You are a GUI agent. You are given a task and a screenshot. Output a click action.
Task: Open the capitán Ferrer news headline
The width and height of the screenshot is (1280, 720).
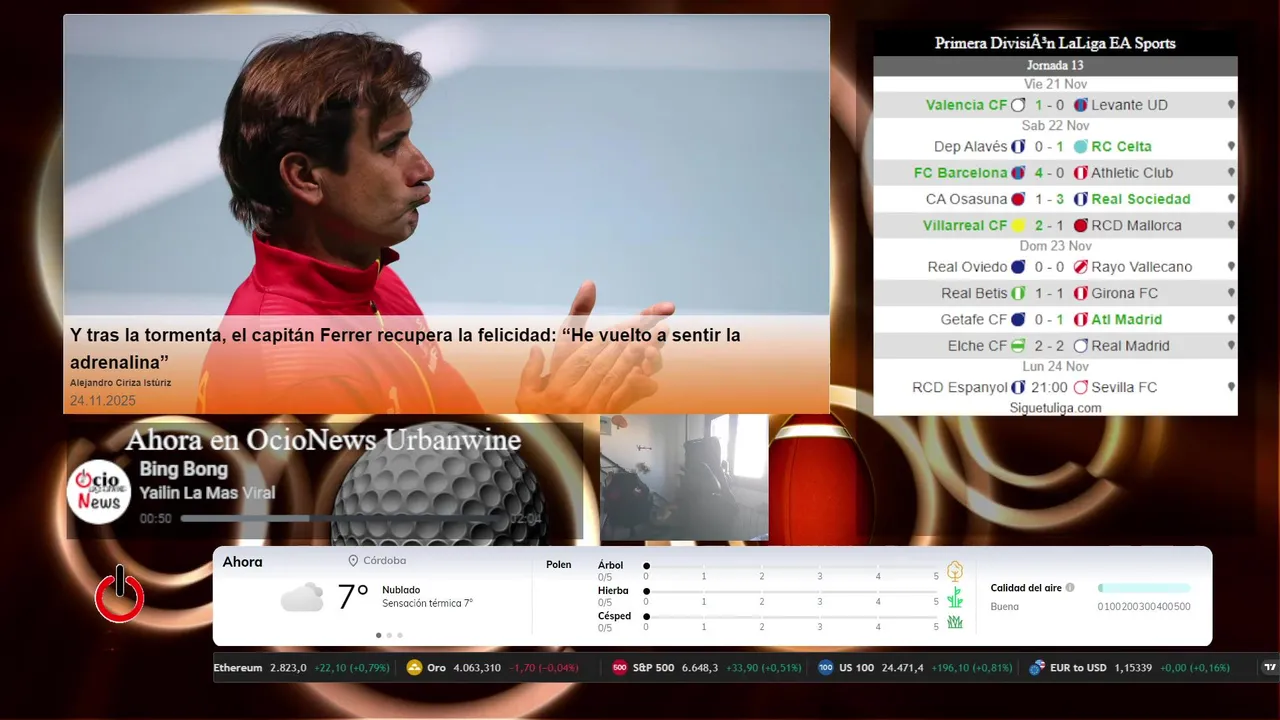tap(405, 348)
